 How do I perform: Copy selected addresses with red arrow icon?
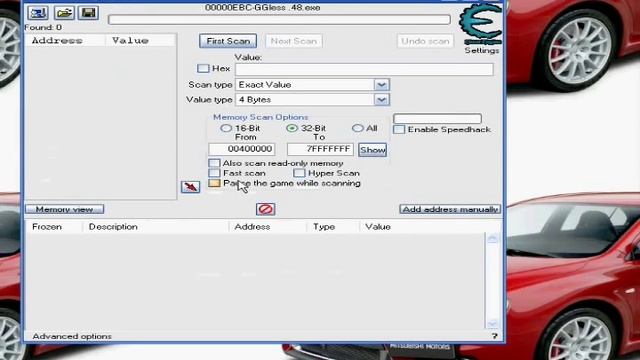pos(190,187)
